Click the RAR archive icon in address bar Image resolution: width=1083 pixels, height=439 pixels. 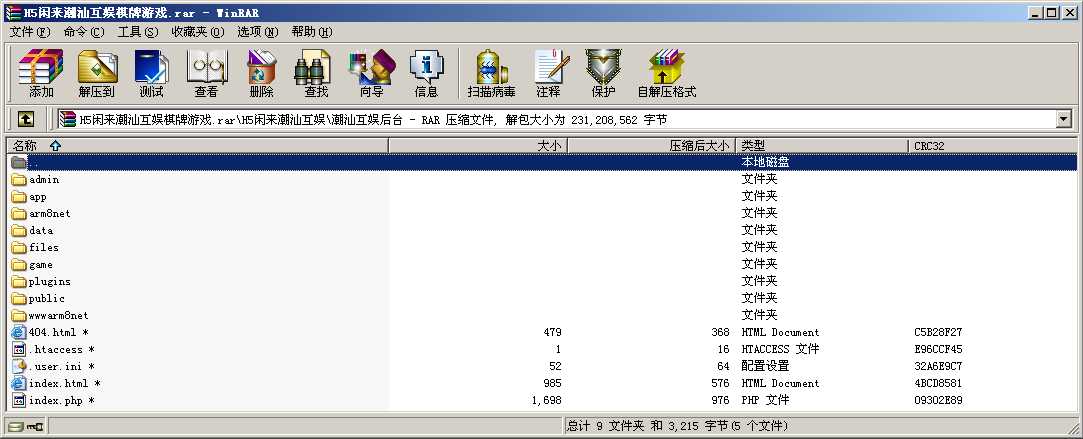point(67,119)
